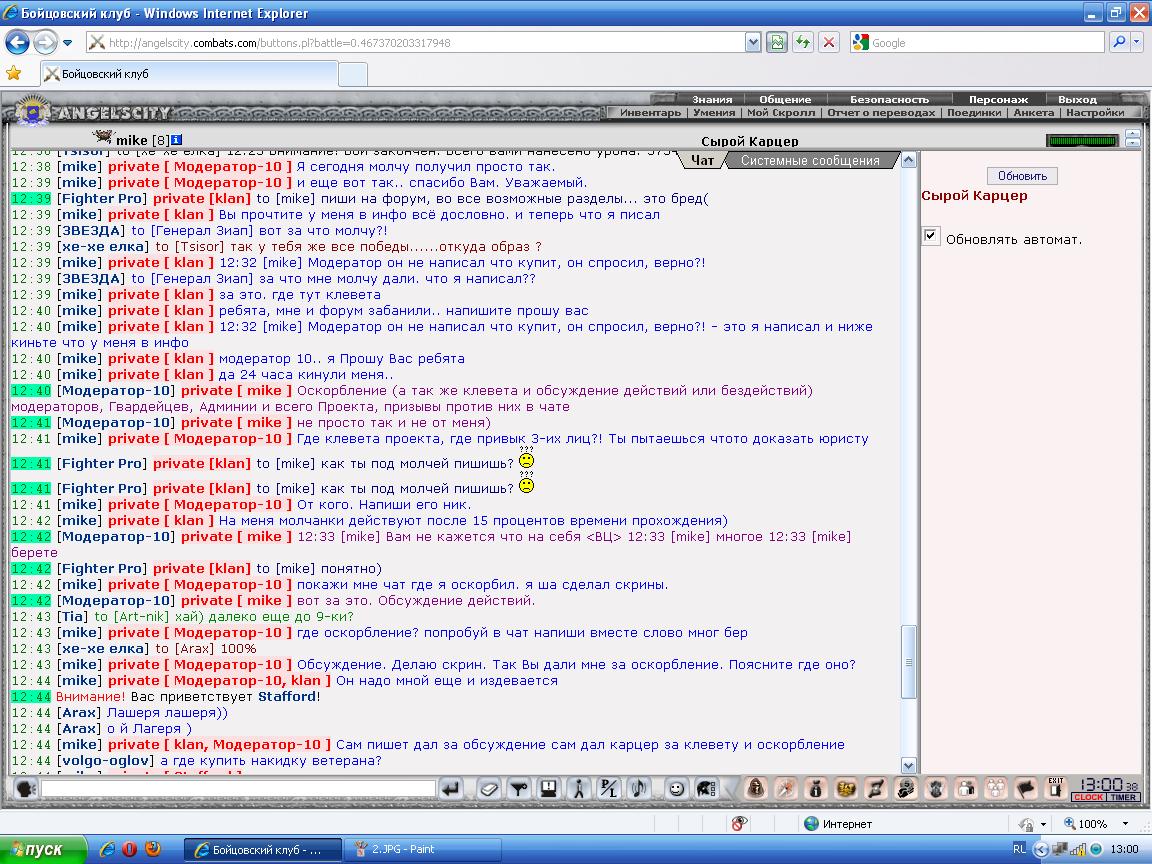
Task: Click the black flag icon
Action: tap(1026, 788)
